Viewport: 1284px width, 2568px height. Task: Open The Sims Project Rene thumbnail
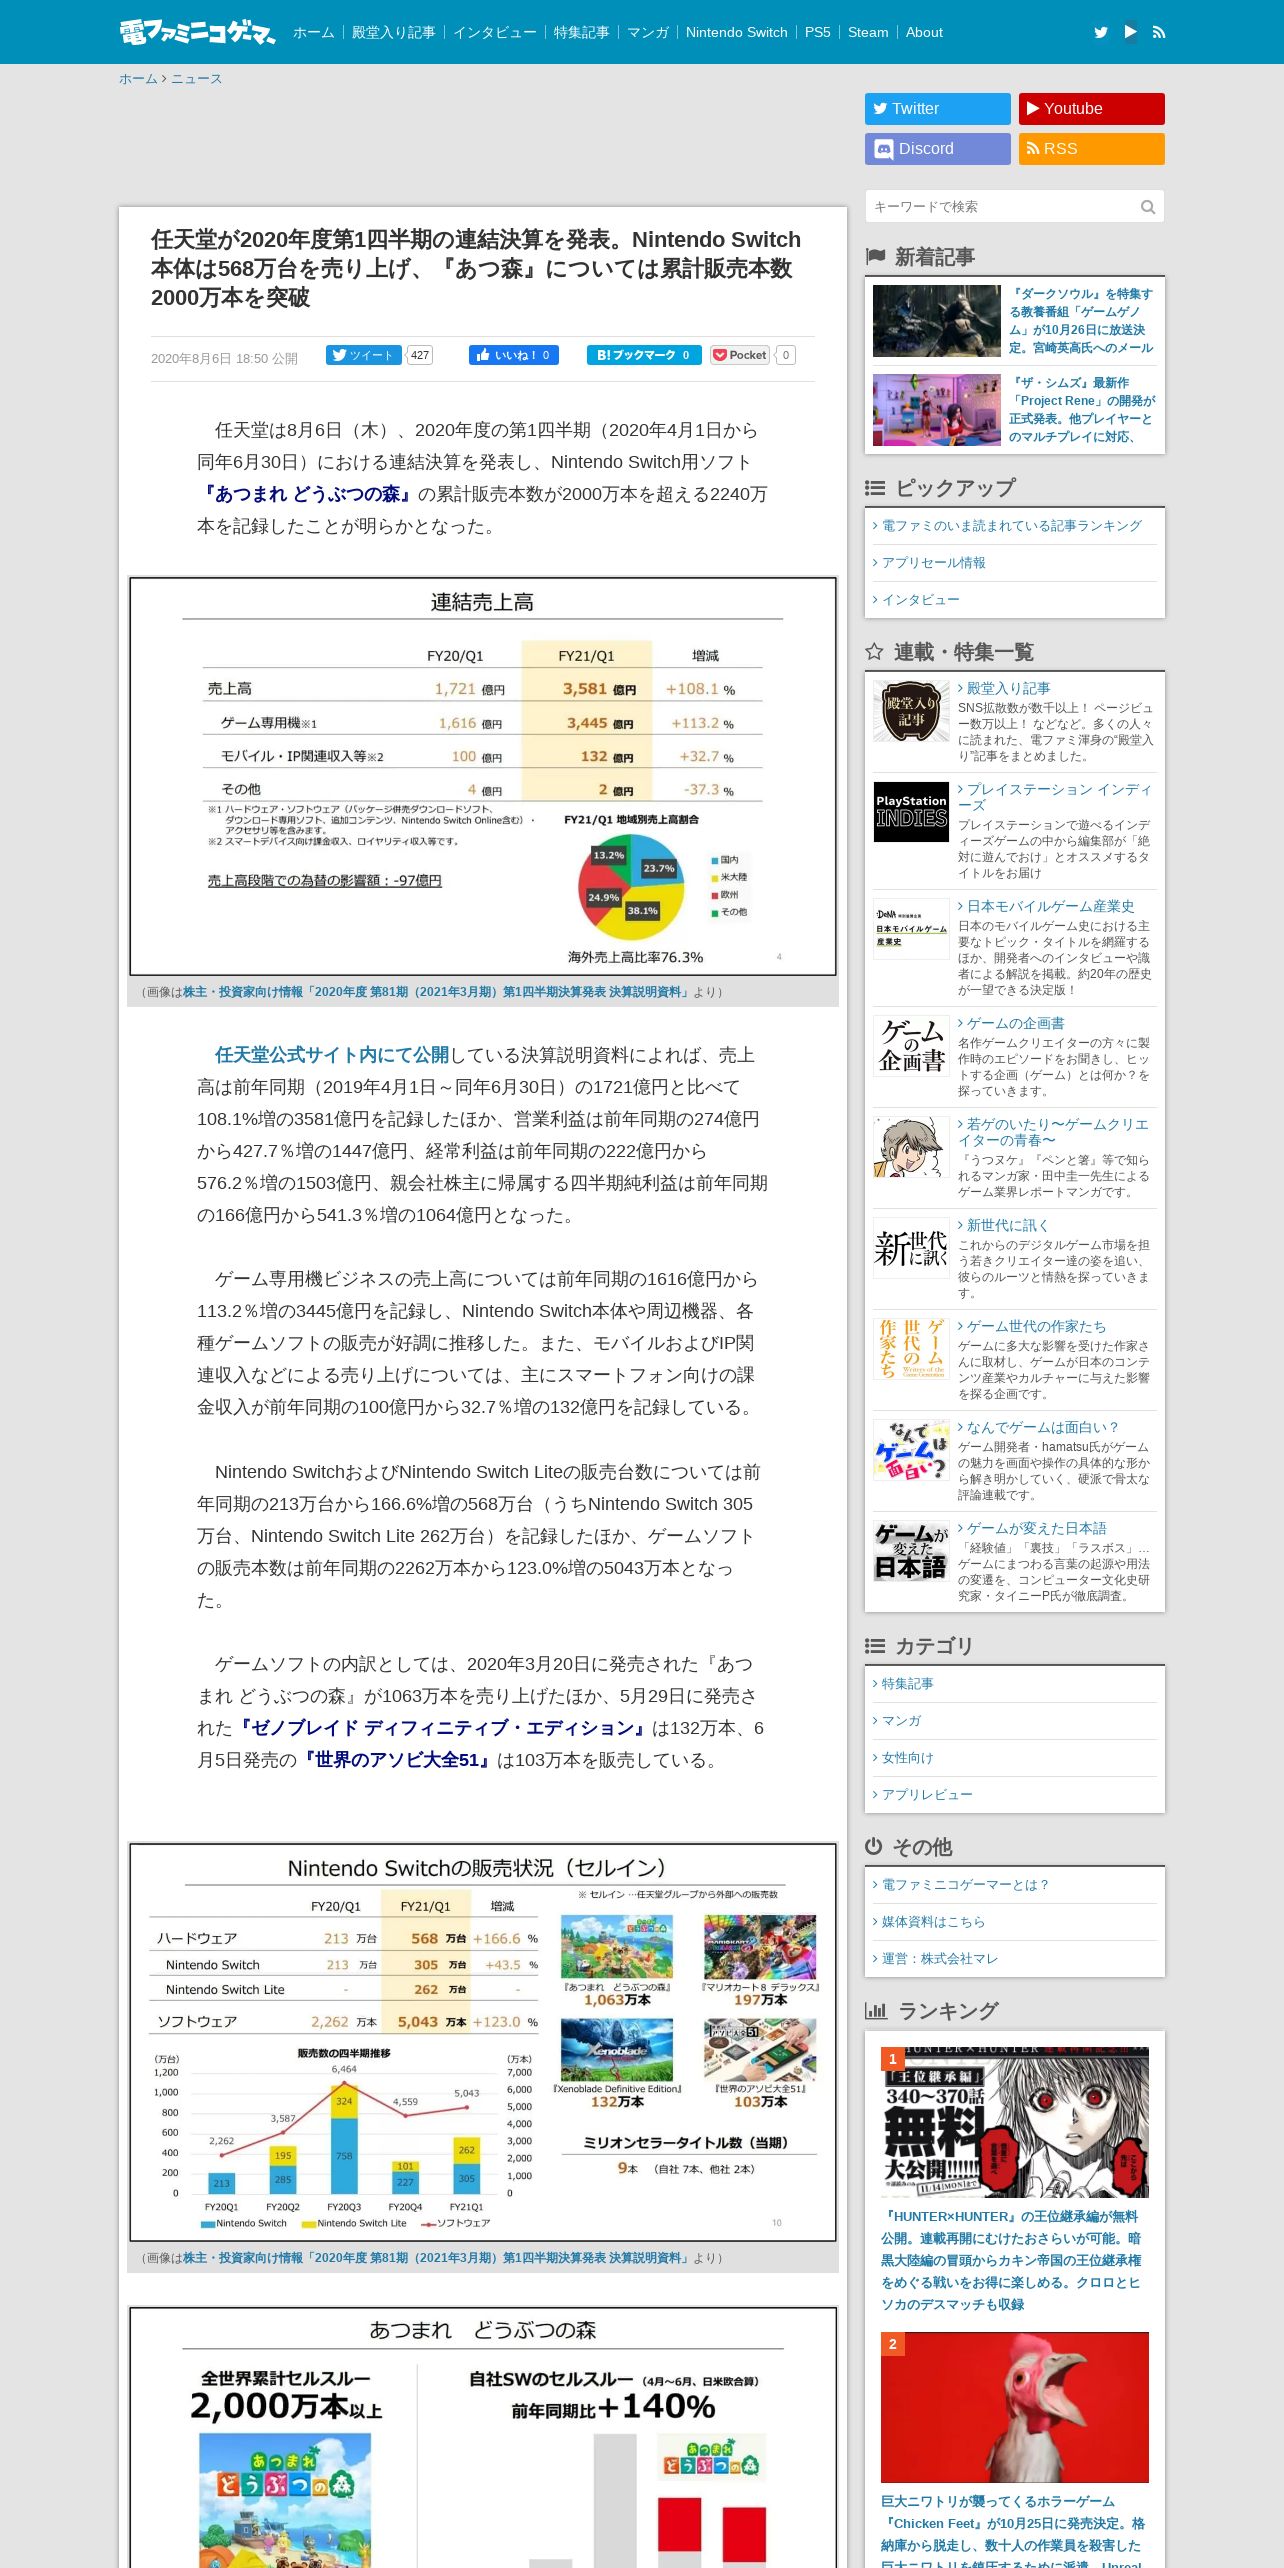(x=936, y=410)
